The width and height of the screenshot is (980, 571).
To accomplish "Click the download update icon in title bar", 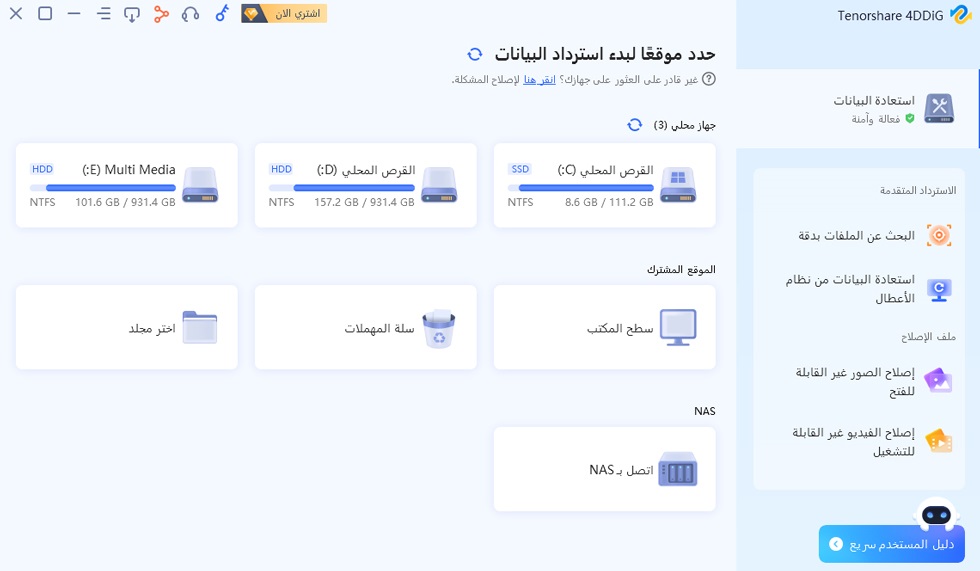I will click(x=132, y=14).
